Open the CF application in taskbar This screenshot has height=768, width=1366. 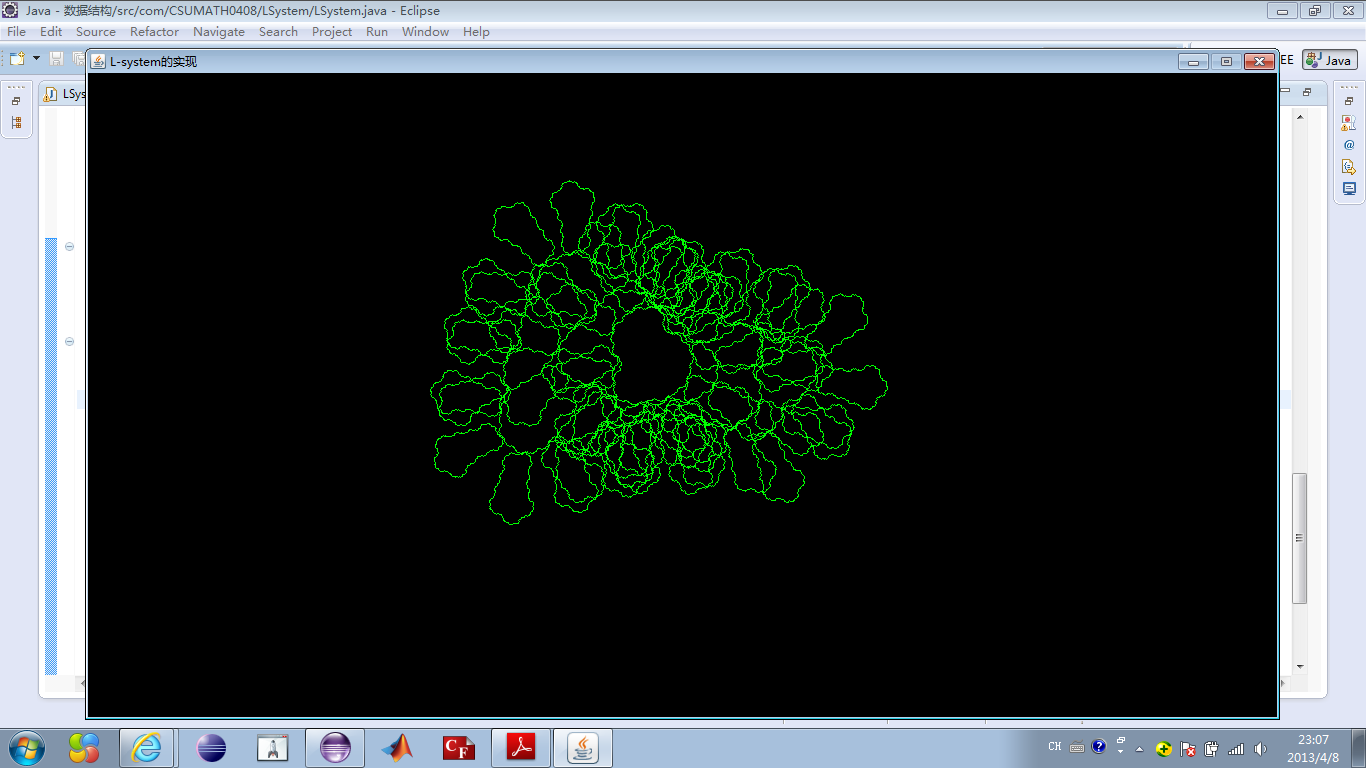pyautogui.click(x=459, y=747)
